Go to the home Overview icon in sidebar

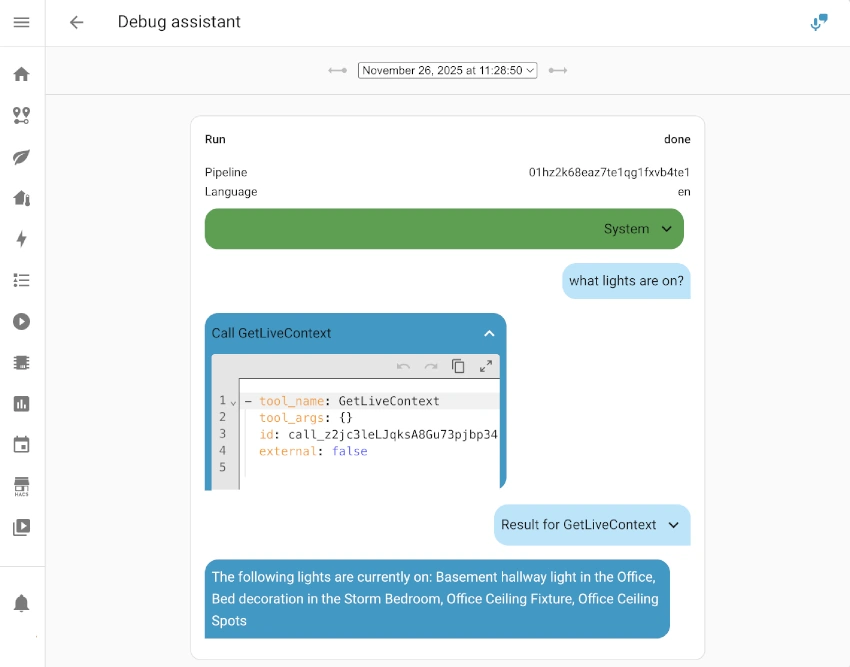tap(21, 74)
